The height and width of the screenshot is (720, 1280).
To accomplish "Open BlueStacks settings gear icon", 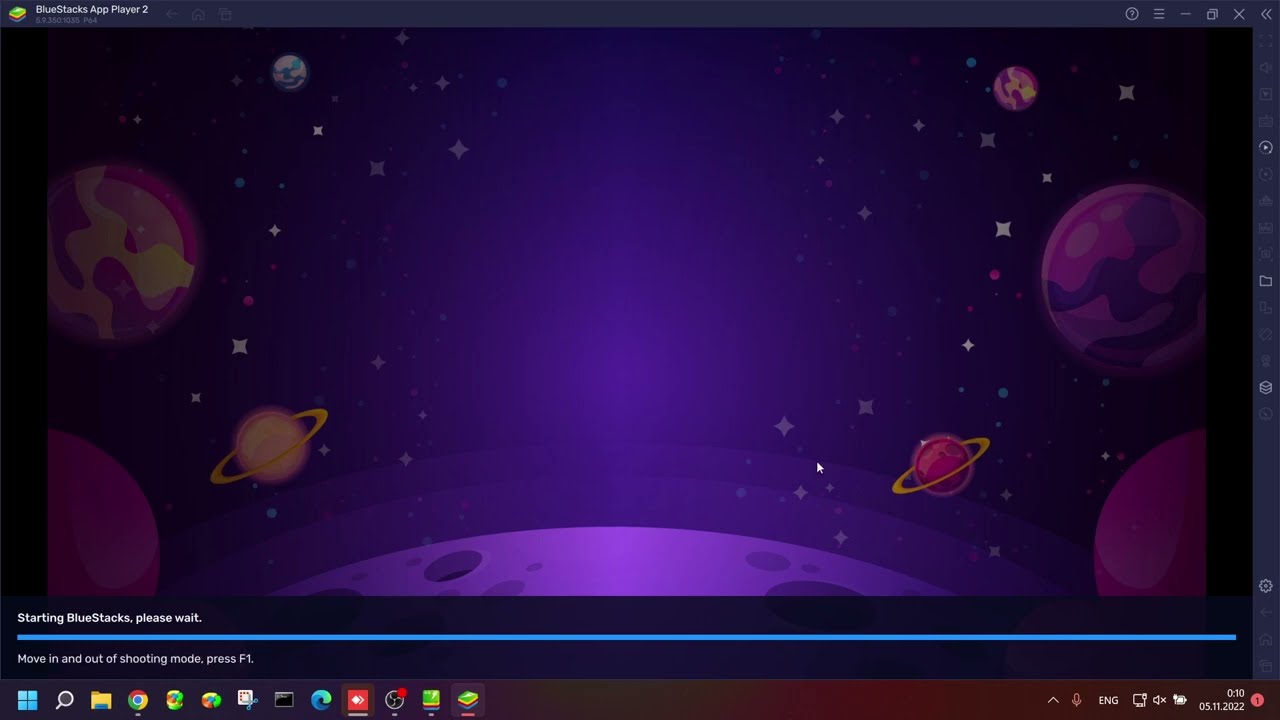I will tap(1265, 586).
